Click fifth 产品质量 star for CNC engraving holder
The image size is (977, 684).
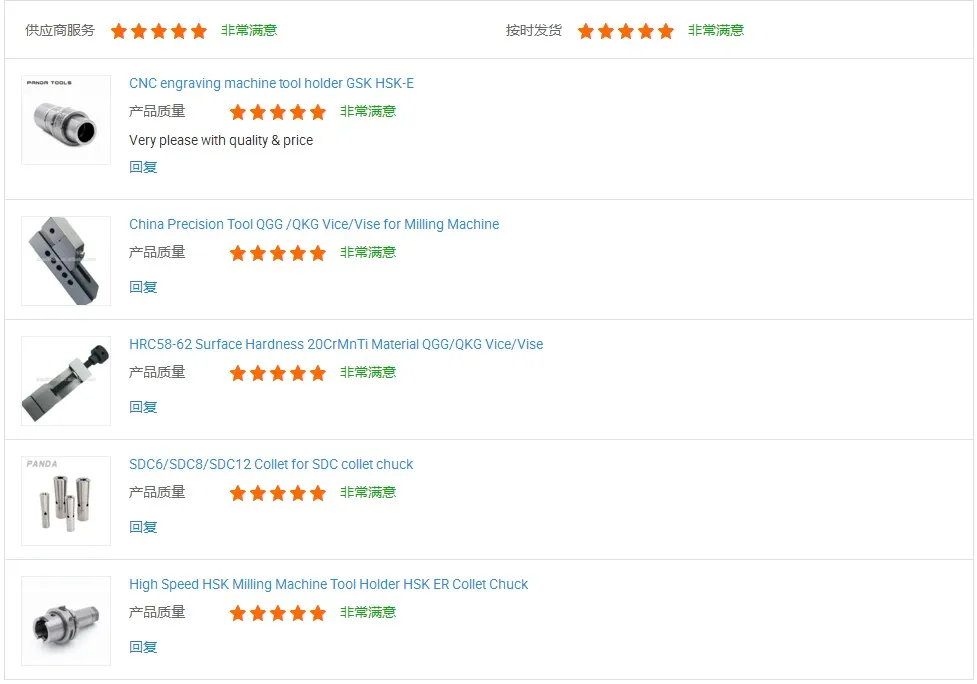point(318,112)
